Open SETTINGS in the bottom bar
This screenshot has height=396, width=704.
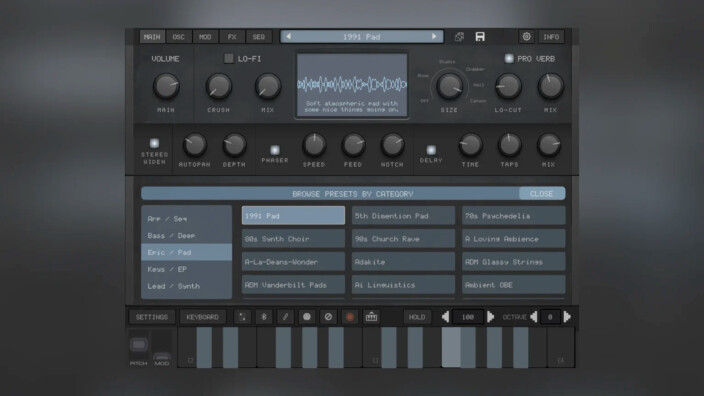152,317
